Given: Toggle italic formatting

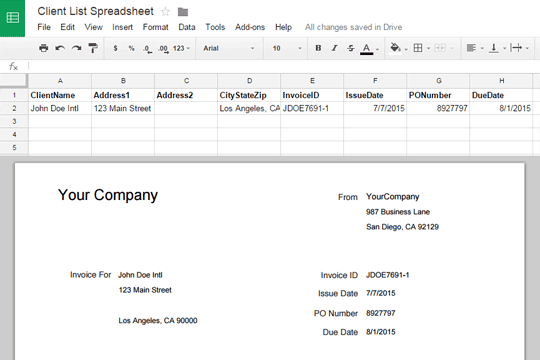Looking at the screenshot, I should click(334, 48).
